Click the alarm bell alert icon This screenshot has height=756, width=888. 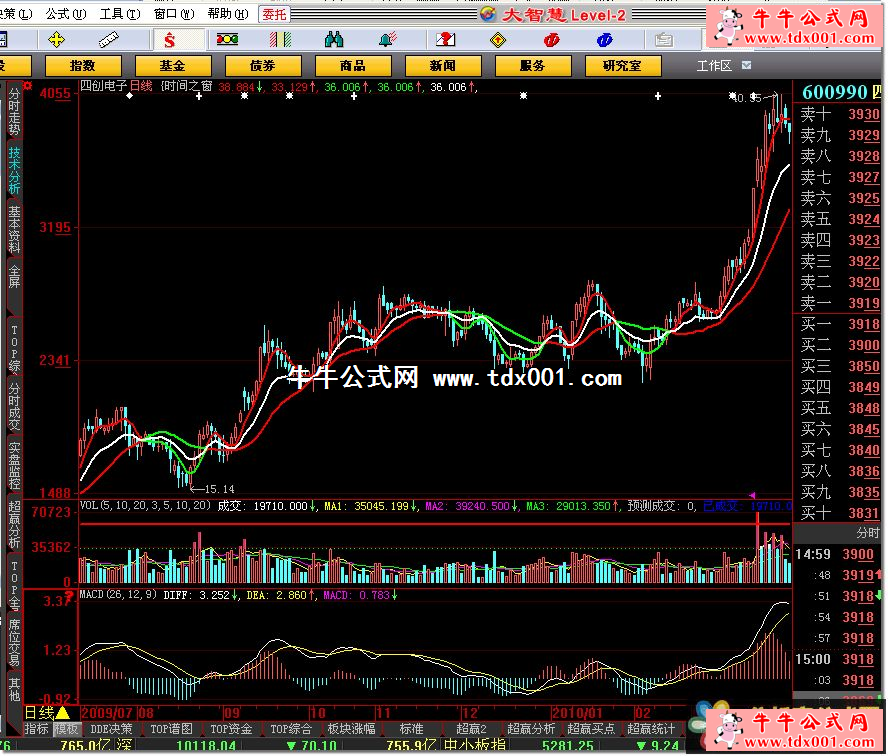387,40
